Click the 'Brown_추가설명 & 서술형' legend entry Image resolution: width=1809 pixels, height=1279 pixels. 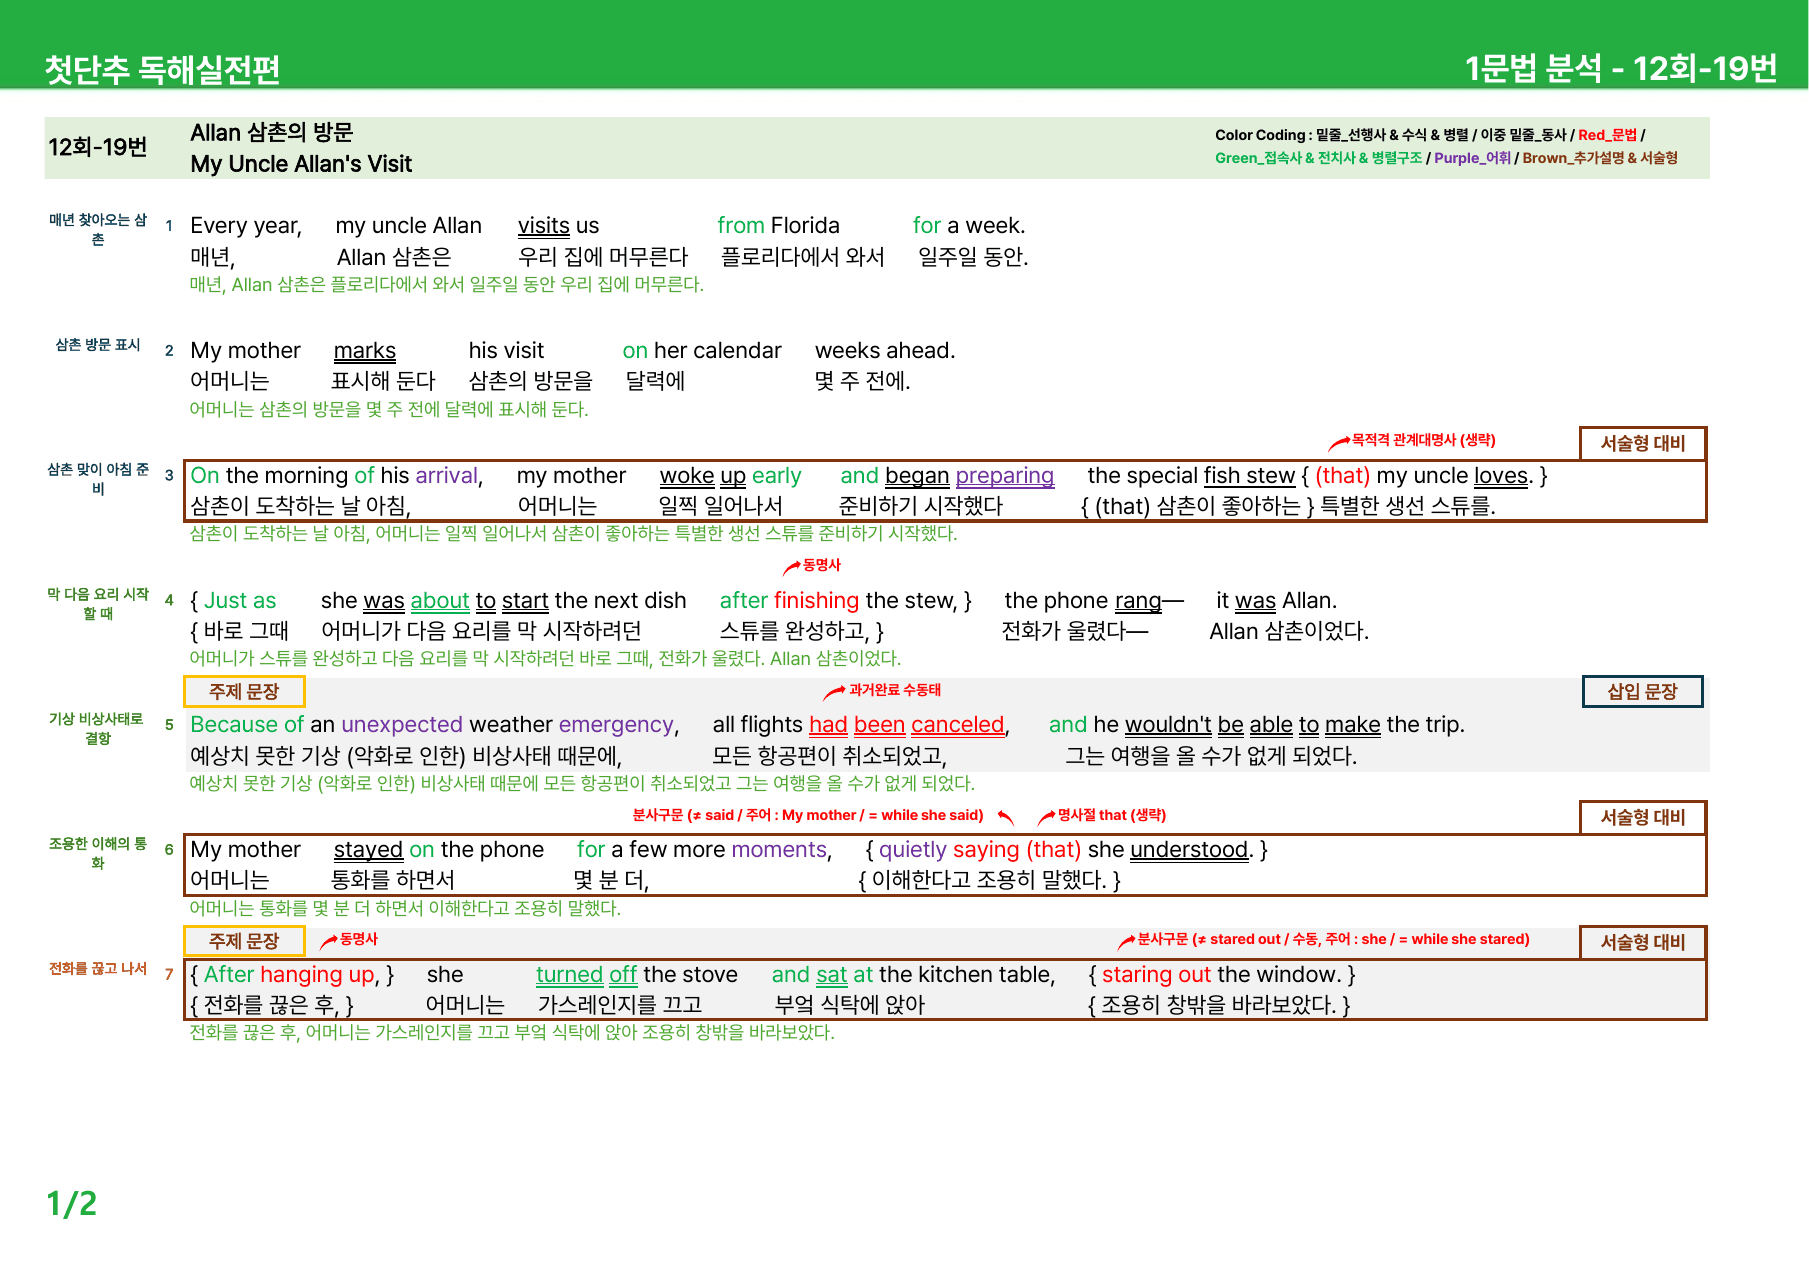pos(1600,158)
